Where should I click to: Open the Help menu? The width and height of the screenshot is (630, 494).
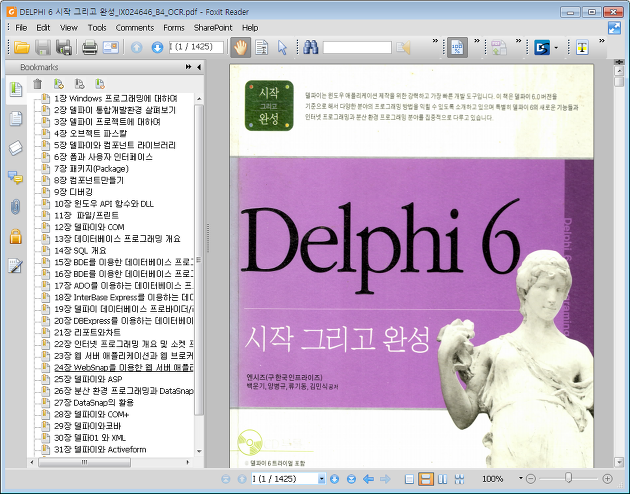(x=250, y=28)
